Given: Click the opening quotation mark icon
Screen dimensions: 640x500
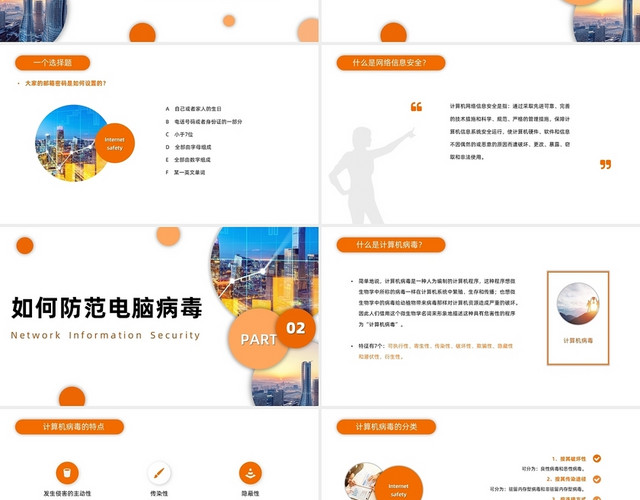Looking at the screenshot, I should coord(416,107).
